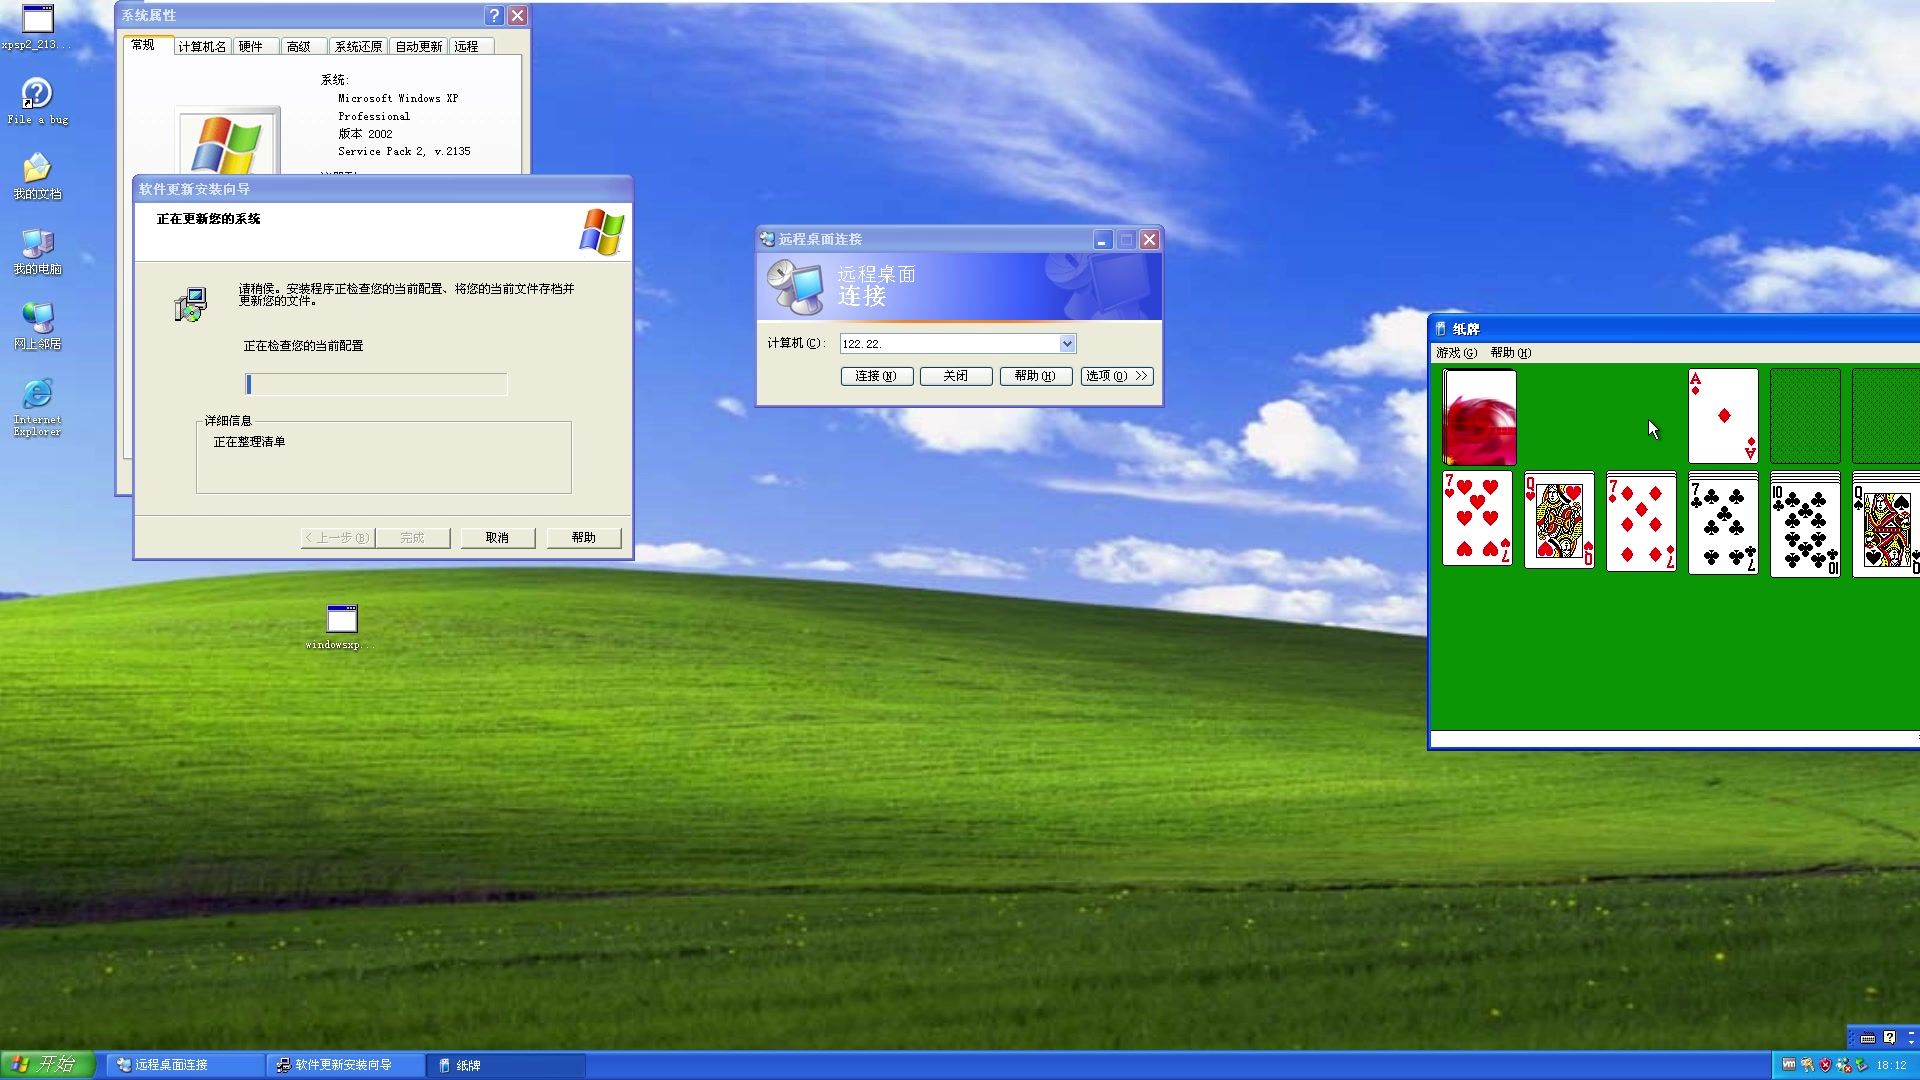Image resolution: width=1920 pixels, height=1080 pixels.
Task: Select the 我的电脑 desktop icon
Action: coord(37,251)
